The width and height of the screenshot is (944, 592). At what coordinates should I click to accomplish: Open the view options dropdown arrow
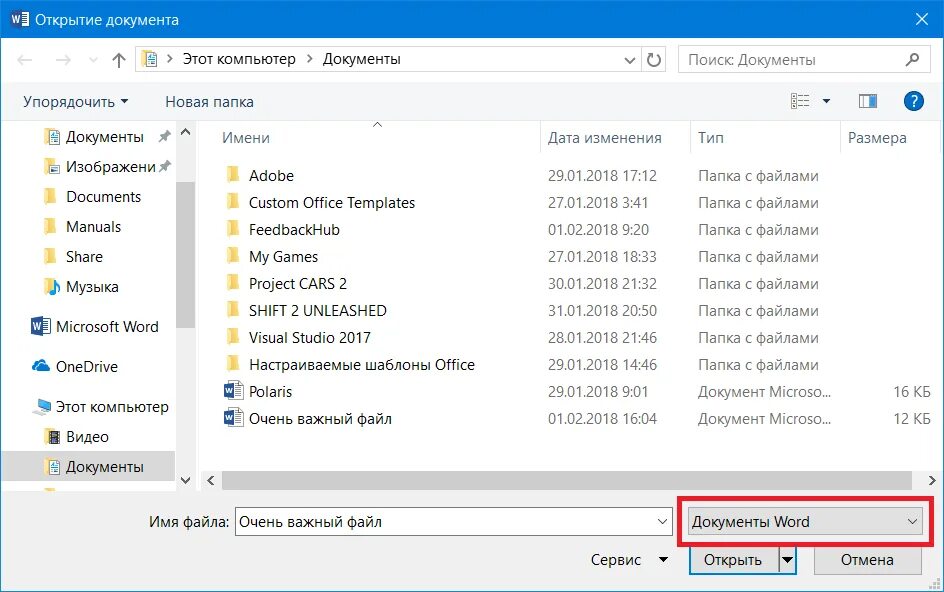(827, 101)
